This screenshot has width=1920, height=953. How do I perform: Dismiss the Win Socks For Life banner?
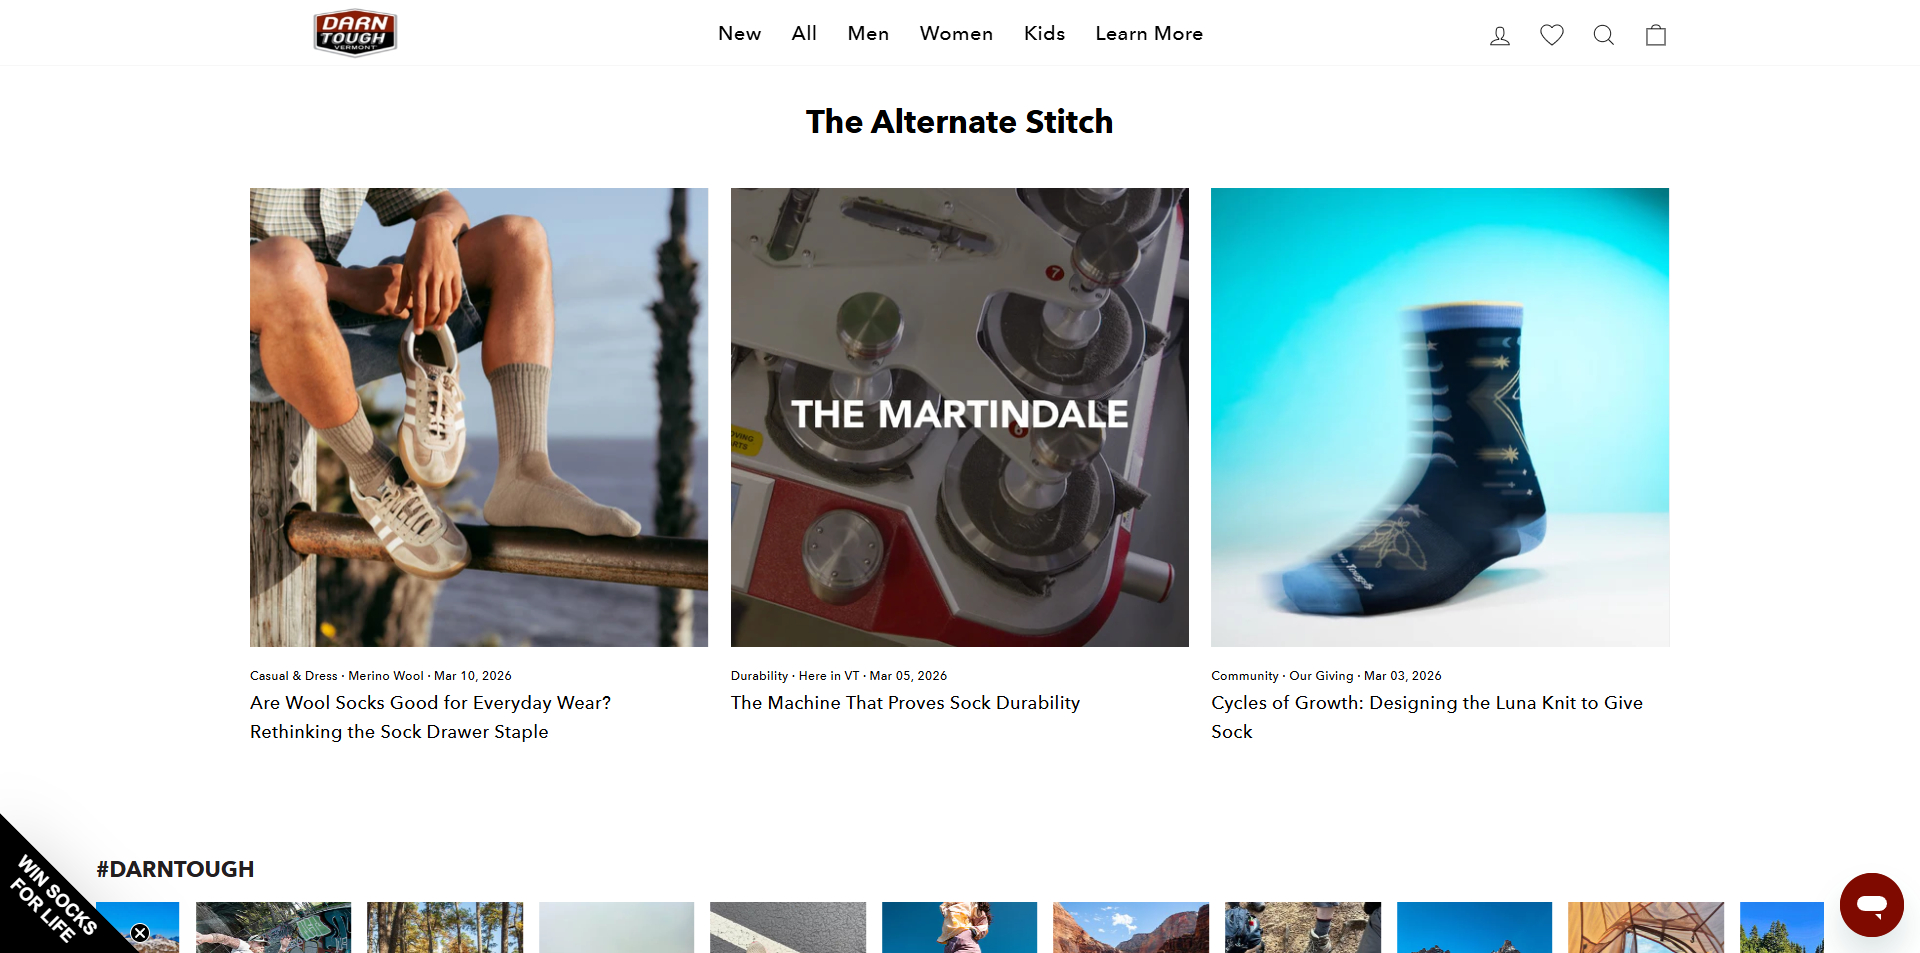(140, 933)
